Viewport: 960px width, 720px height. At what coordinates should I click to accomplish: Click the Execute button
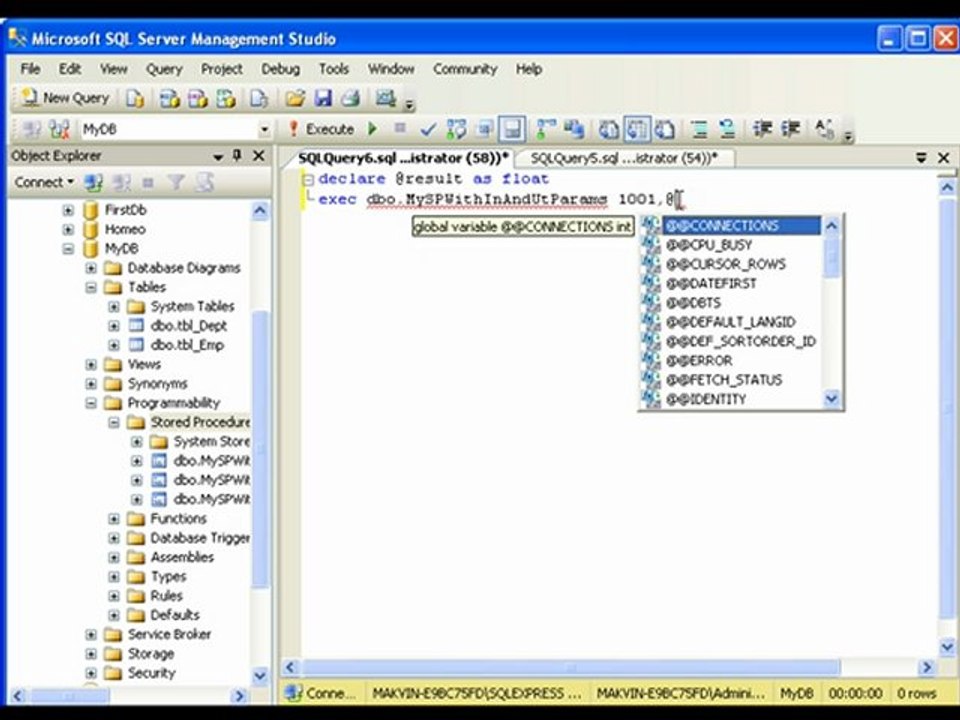(321, 129)
